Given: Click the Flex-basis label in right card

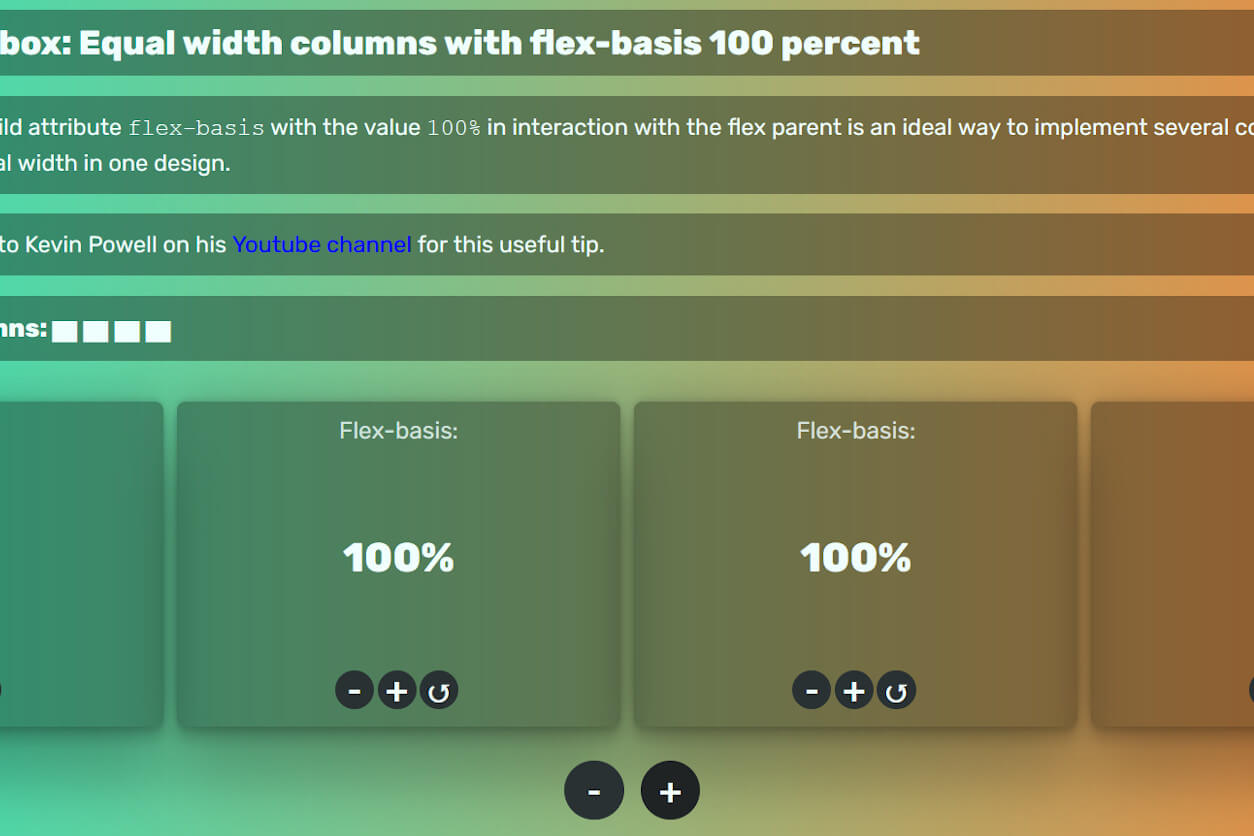Looking at the screenshot, I should 856,431.
